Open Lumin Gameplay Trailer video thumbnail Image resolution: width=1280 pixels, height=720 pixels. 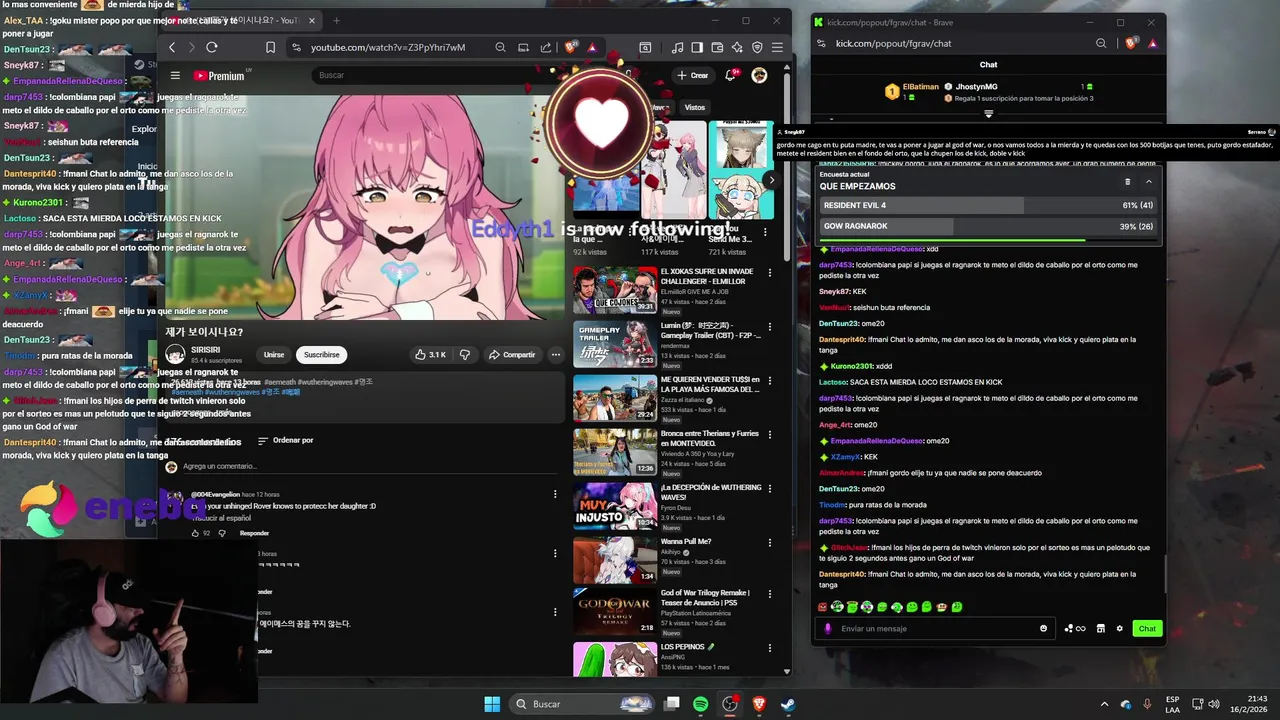coord(614,343)
